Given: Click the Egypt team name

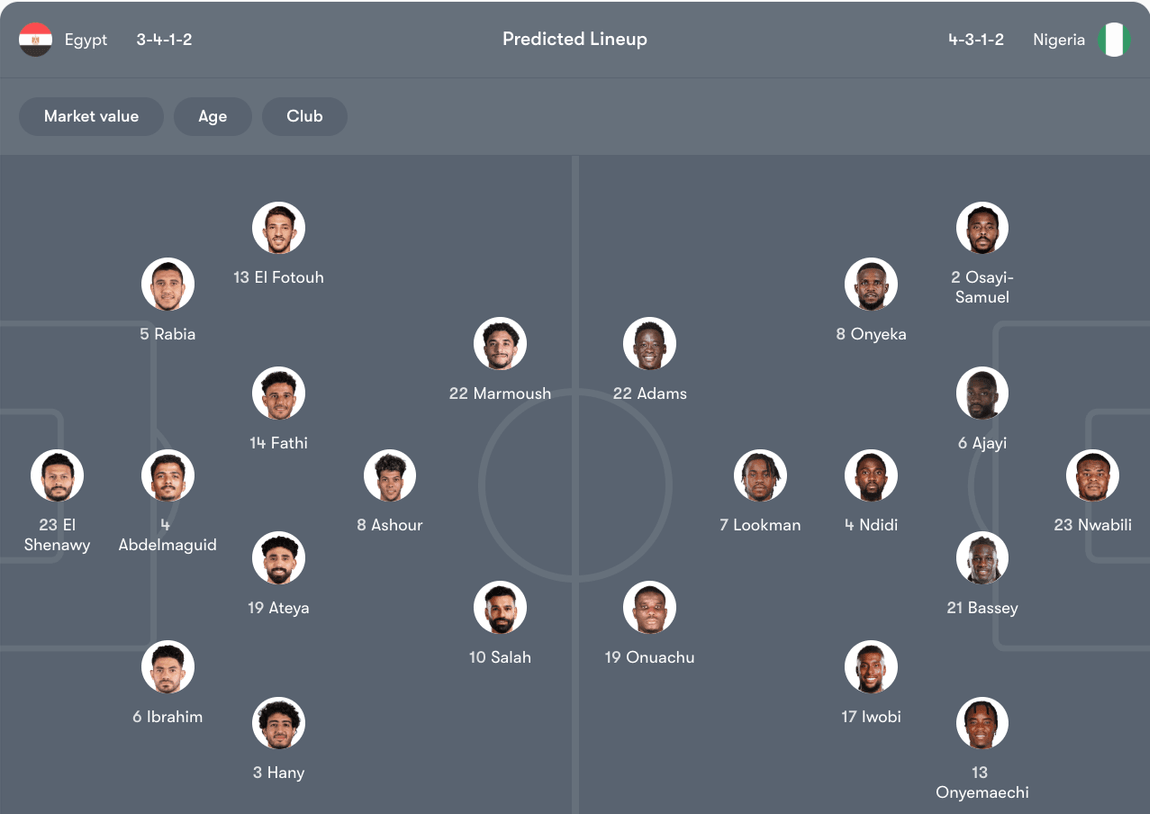Looking at the screenshot, I should pos(86,40).
